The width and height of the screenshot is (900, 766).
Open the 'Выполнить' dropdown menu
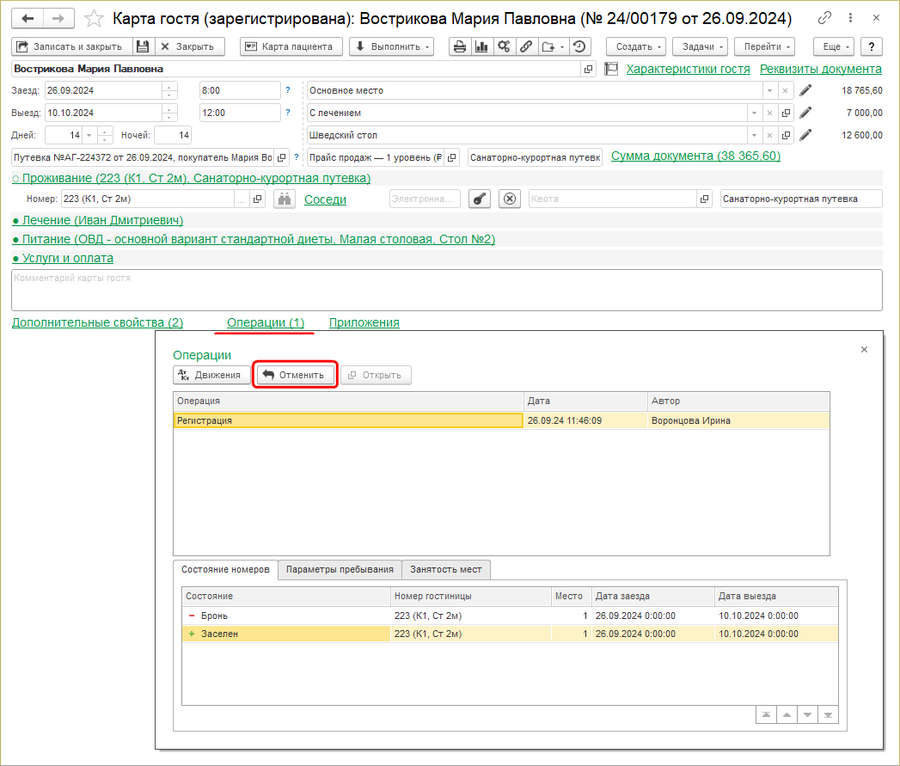[391, 47]
